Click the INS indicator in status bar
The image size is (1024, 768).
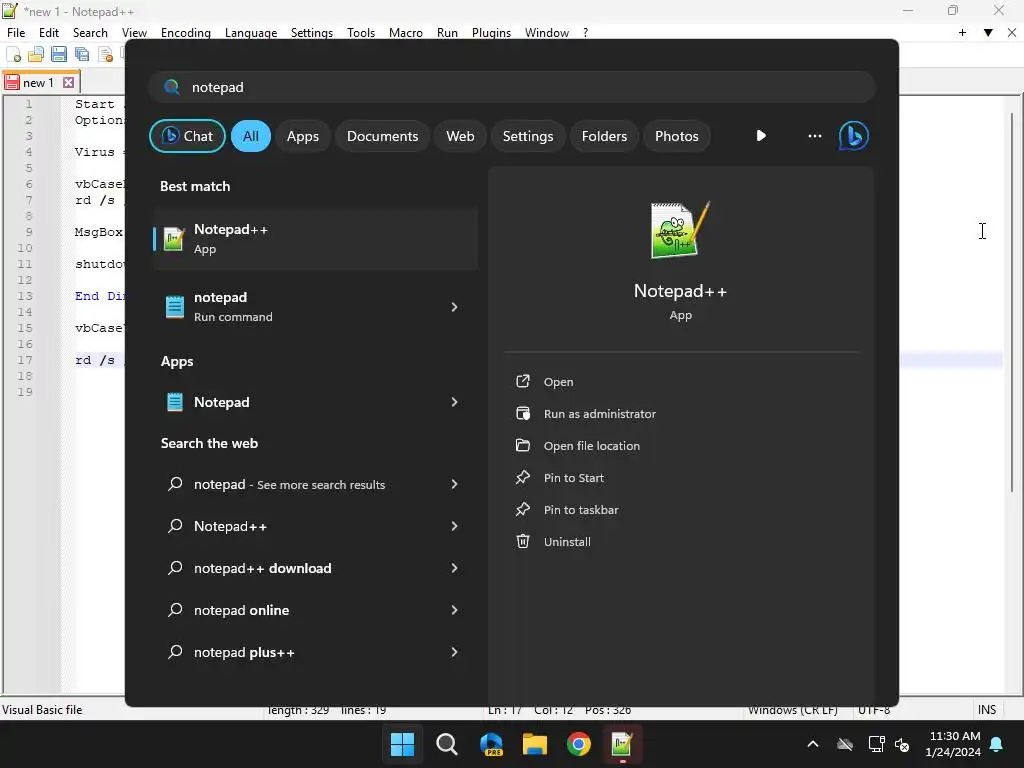click(987, 710)
